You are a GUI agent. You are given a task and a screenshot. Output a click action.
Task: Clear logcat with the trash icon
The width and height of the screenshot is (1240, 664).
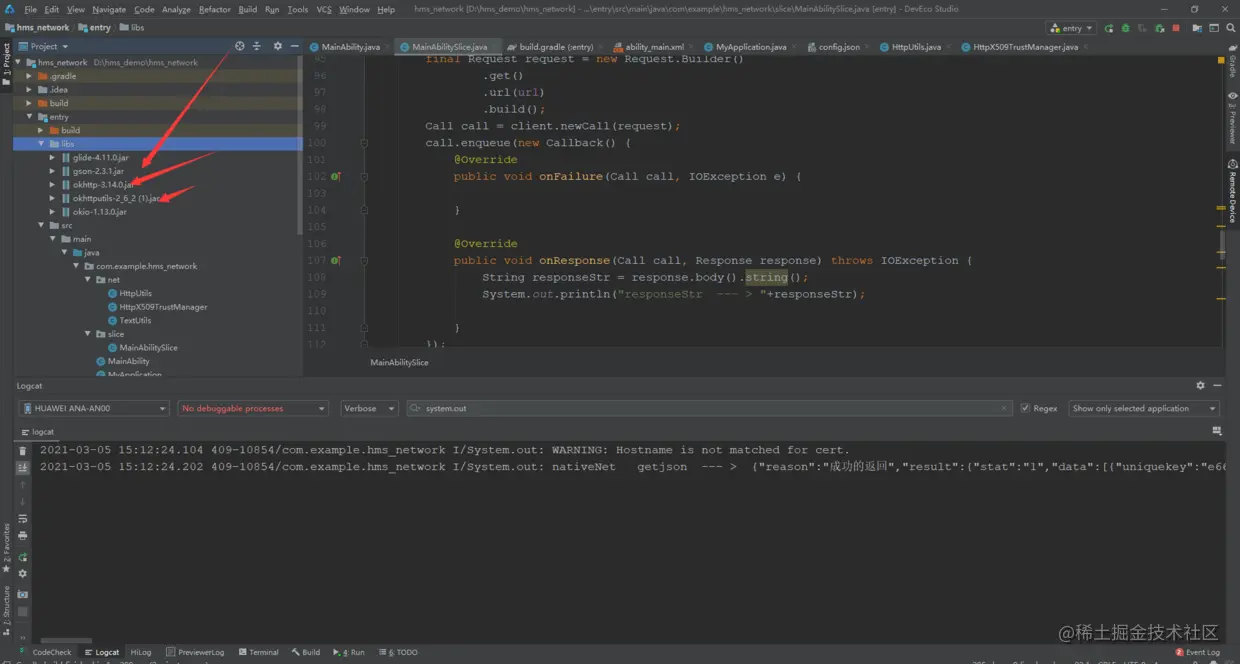pos(22,451)
